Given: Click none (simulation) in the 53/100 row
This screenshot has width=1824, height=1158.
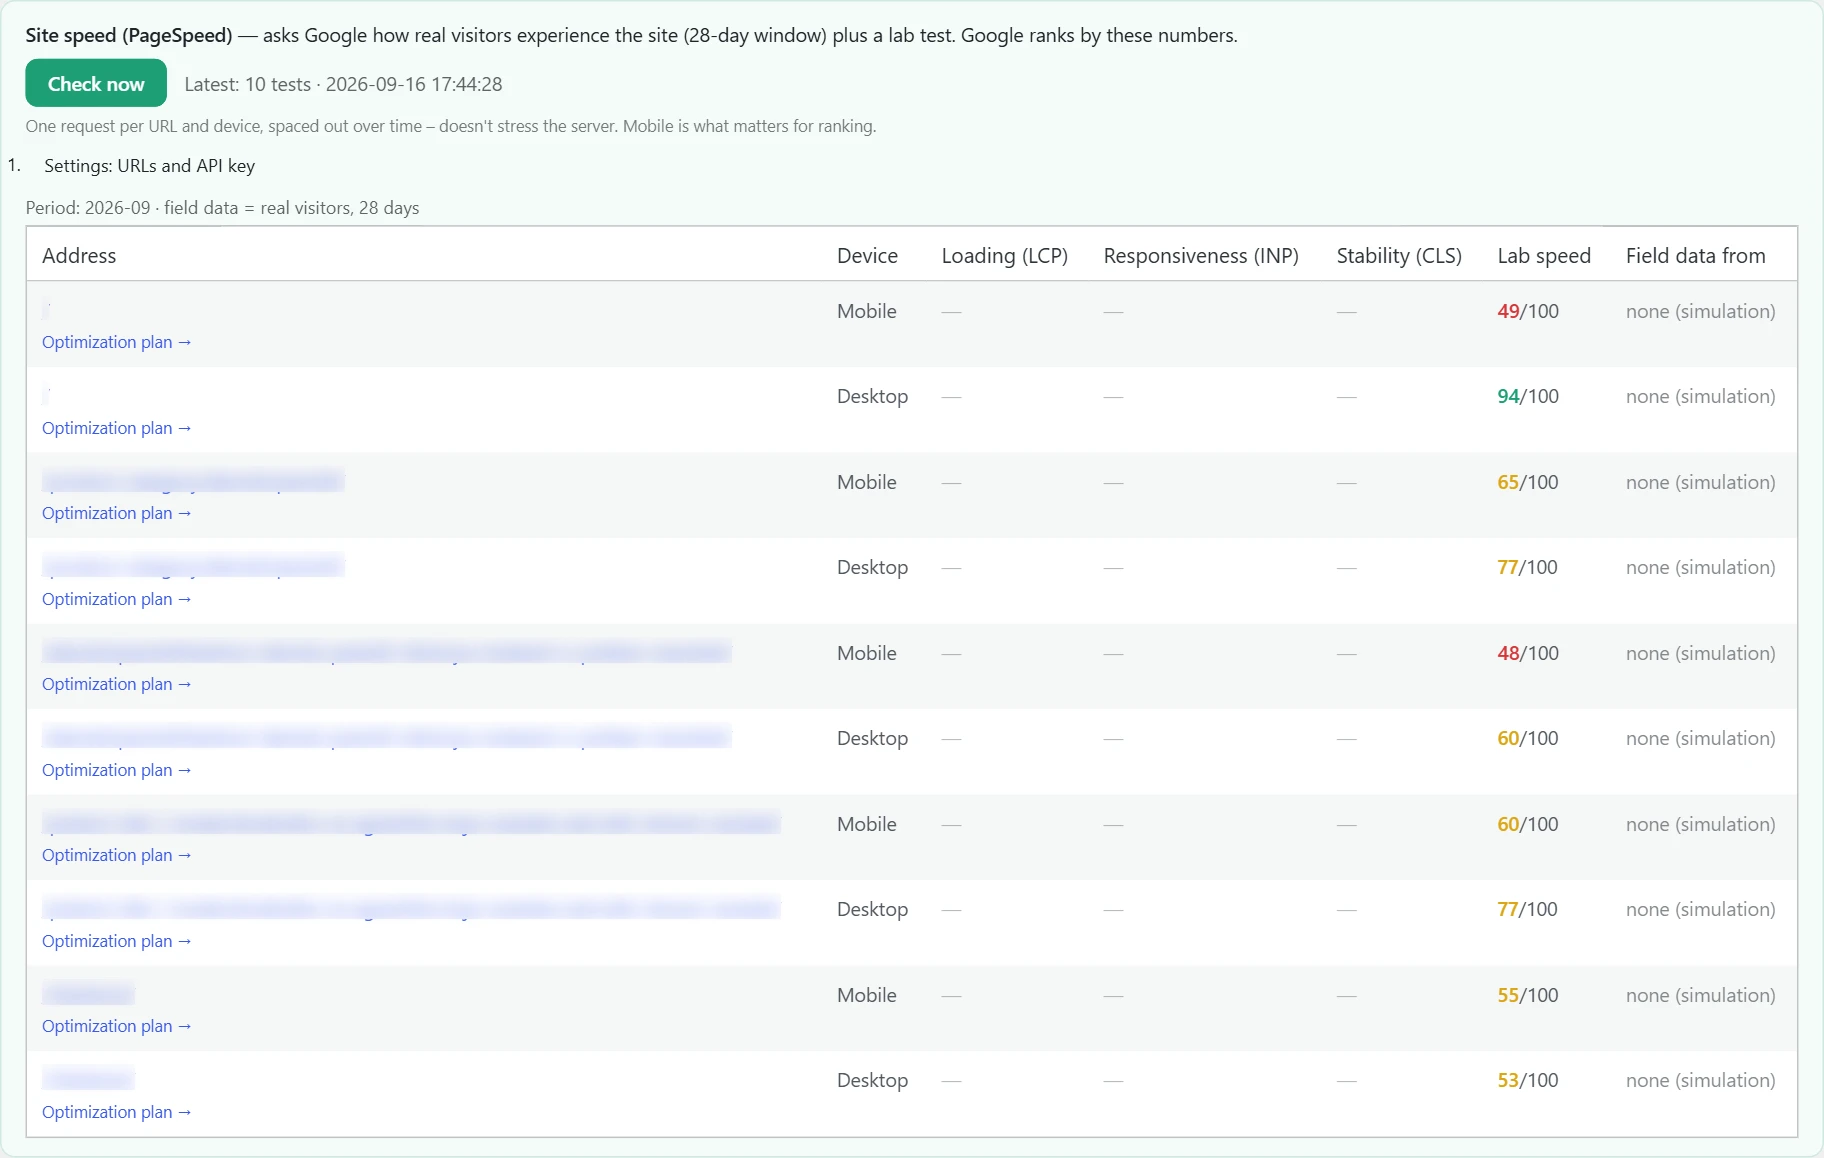Looking at the screenshot, I should pyautogui.click(x=1700, y=1080).
